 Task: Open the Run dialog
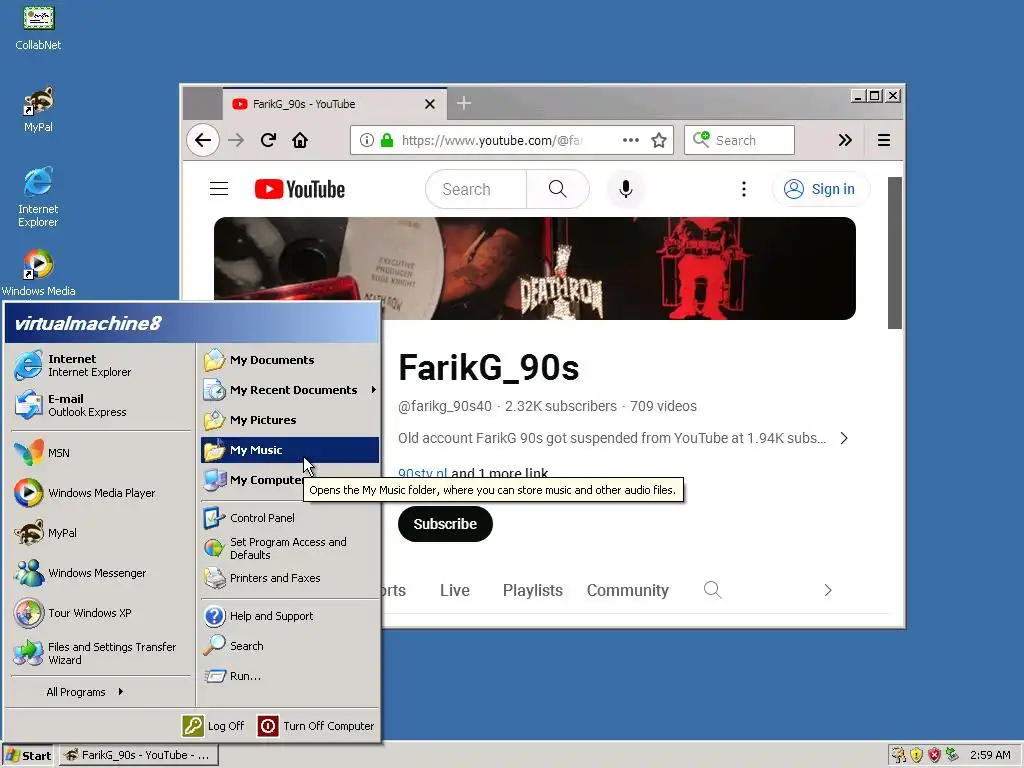coord(289,676)
